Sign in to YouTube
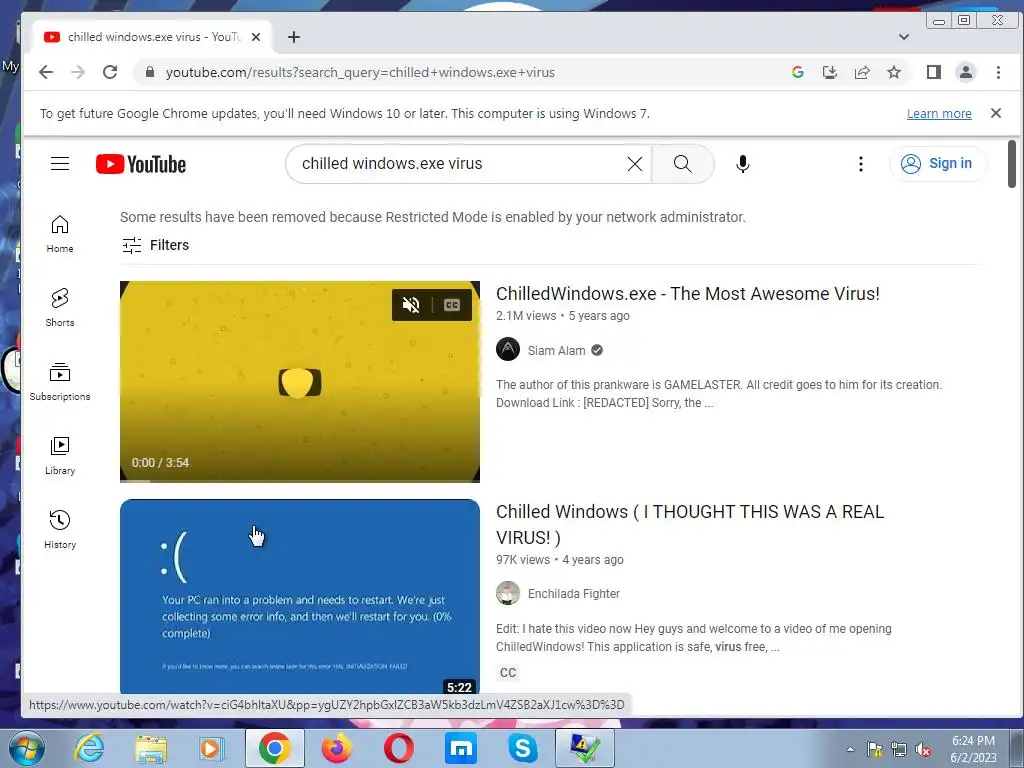The height and width of the screenshot is (768, 1024). coord(937,163)
